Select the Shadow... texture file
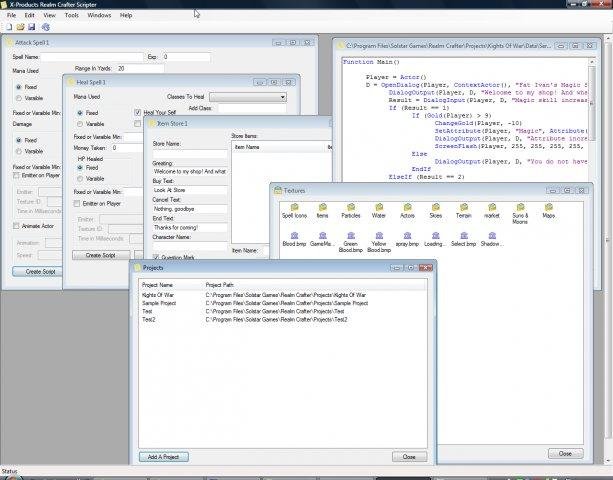This screenshot has height=480, width=613. tap(492, 239)
